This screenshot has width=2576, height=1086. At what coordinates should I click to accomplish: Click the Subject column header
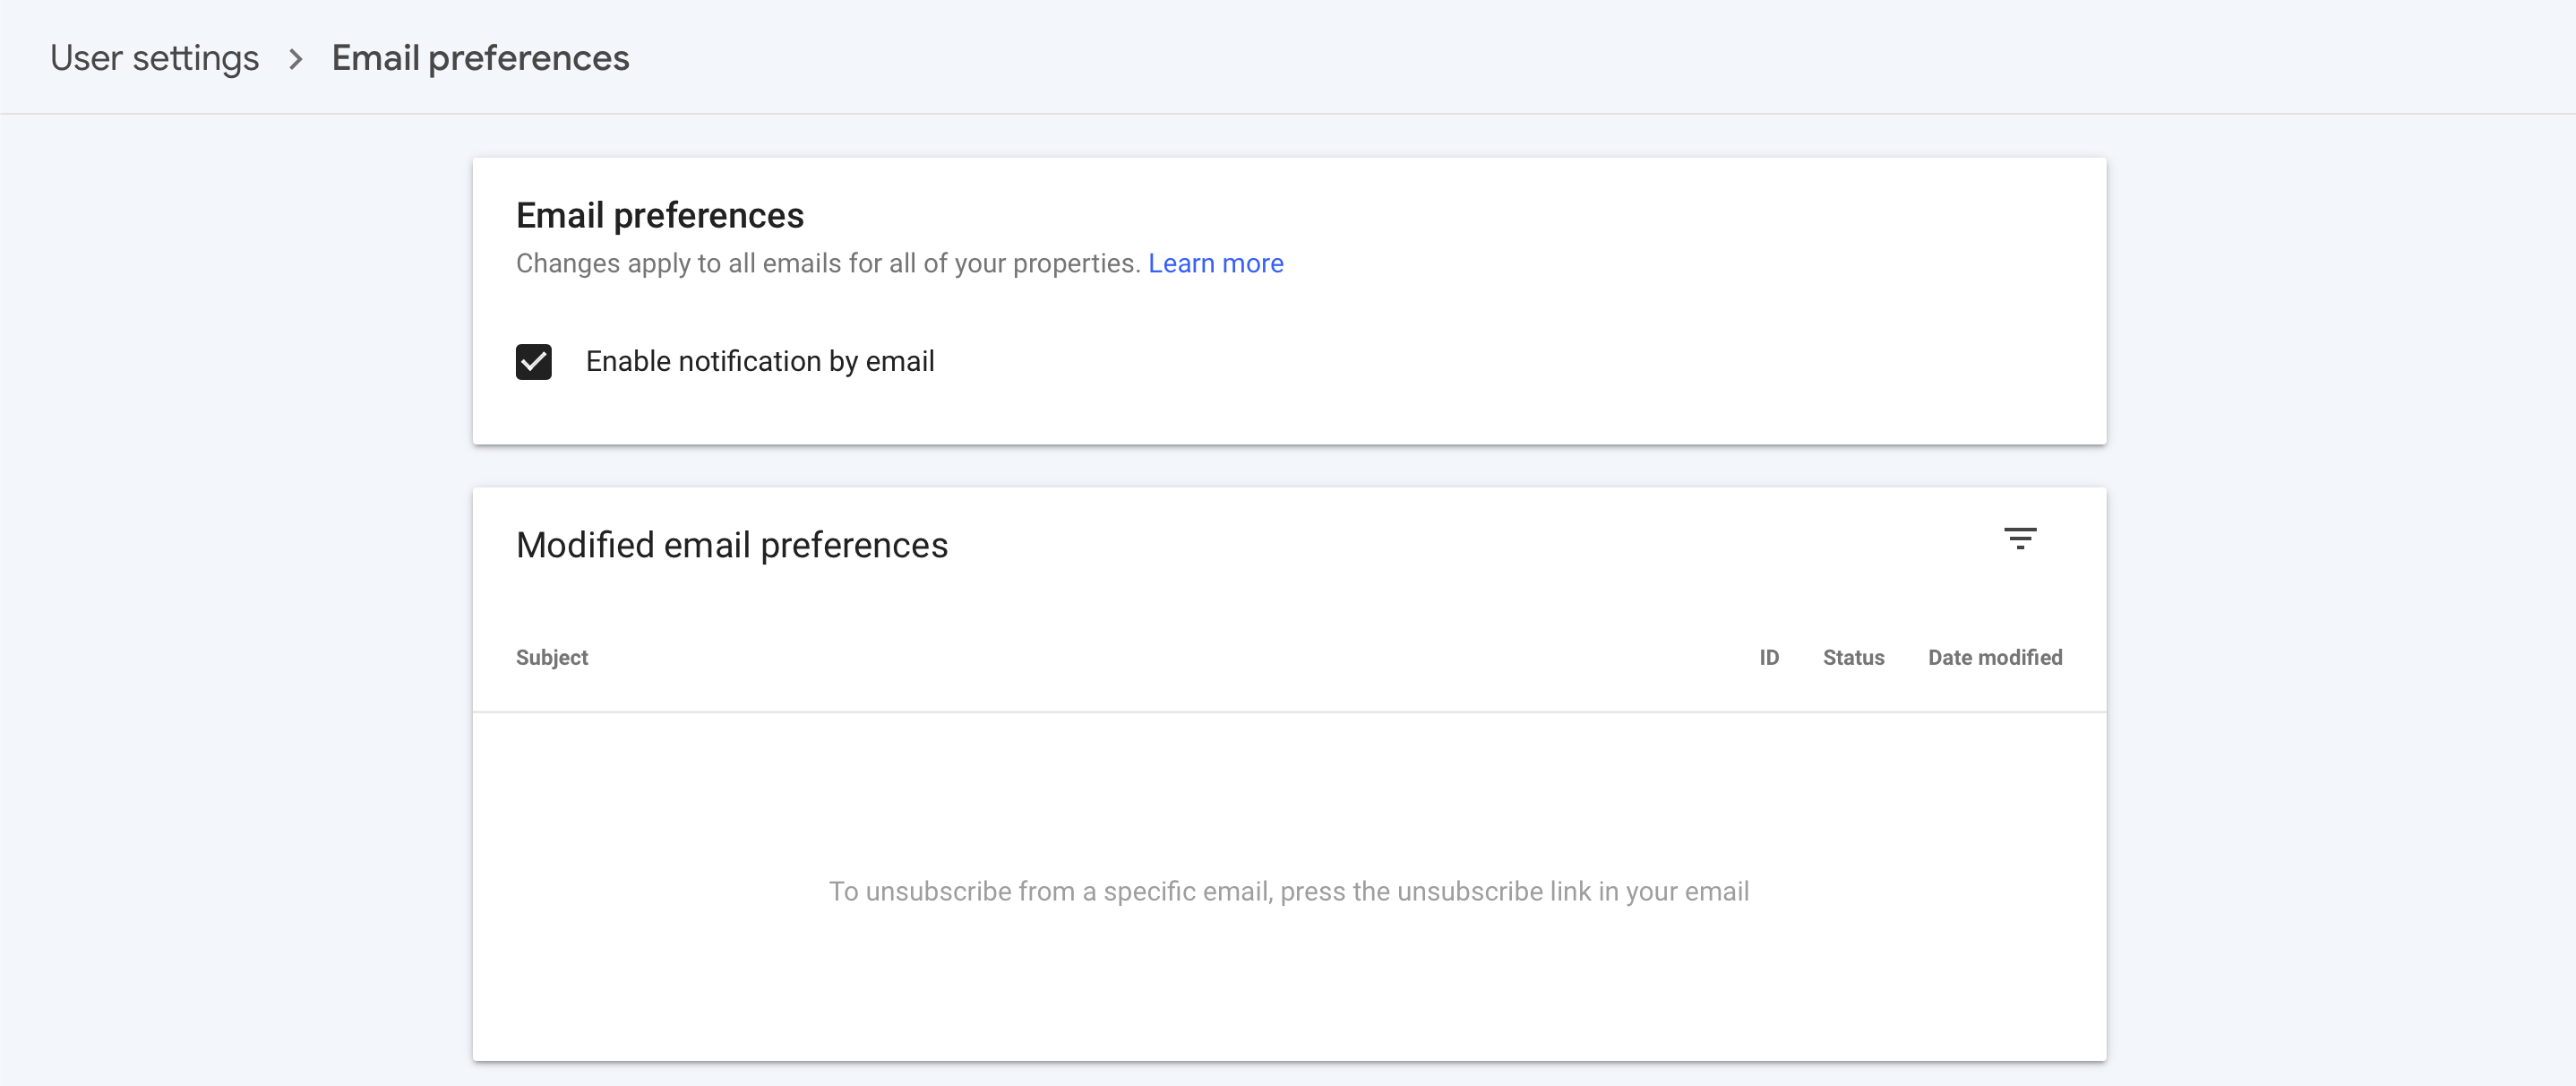tap(551, 657)
